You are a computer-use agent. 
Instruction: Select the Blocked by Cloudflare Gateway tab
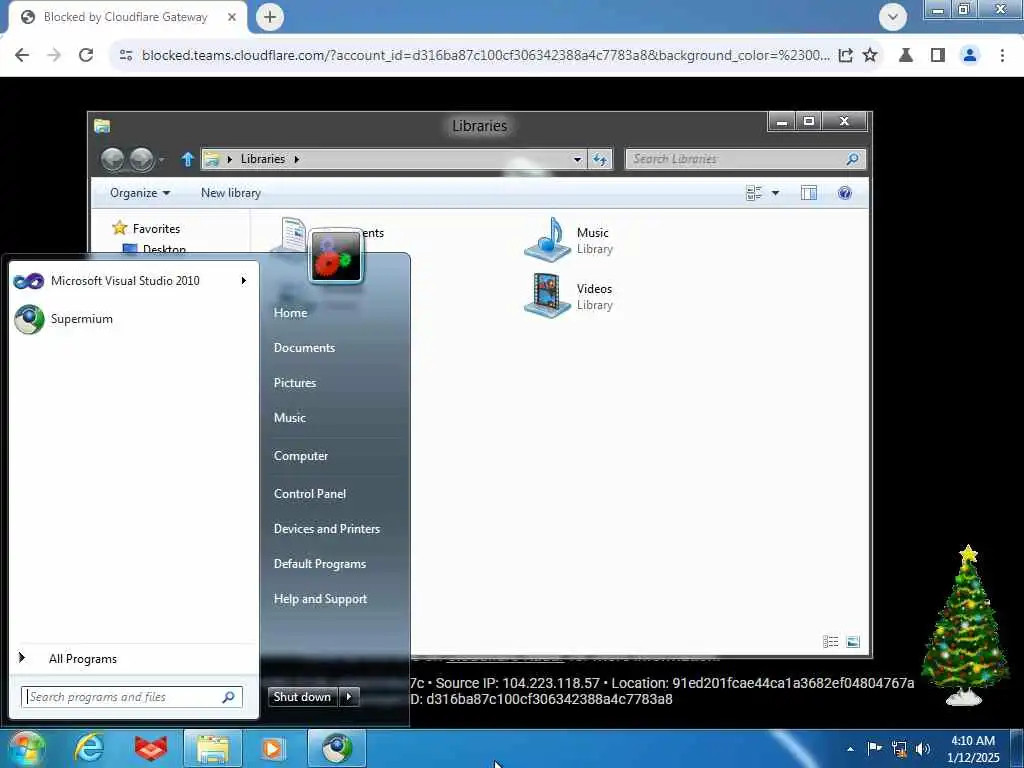125,17
